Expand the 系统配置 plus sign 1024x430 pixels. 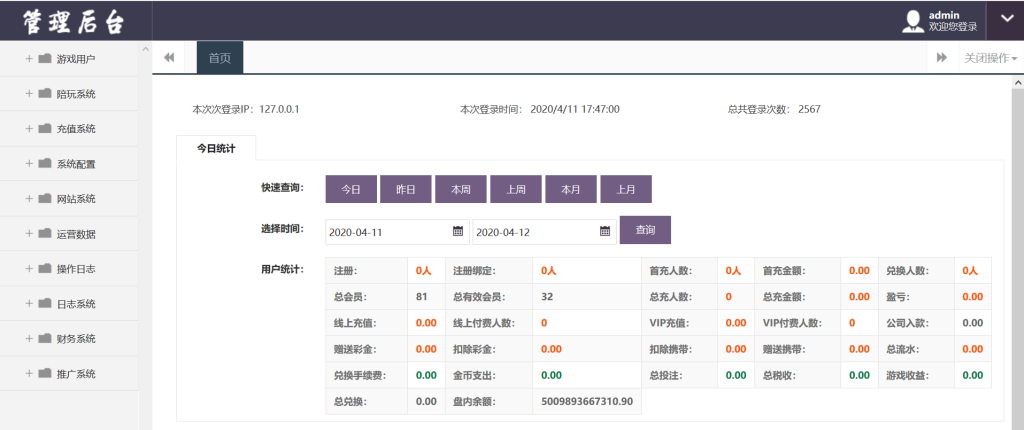[29, 163]
